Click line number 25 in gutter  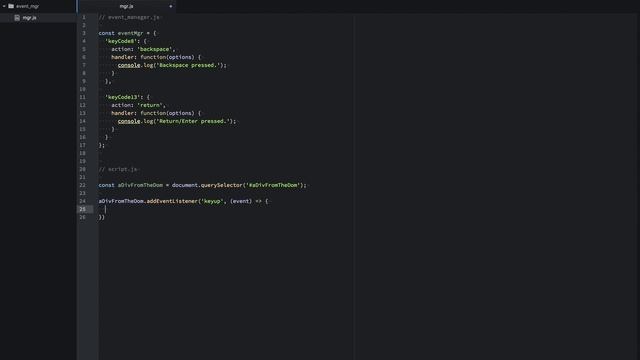(x=82, y=209)
